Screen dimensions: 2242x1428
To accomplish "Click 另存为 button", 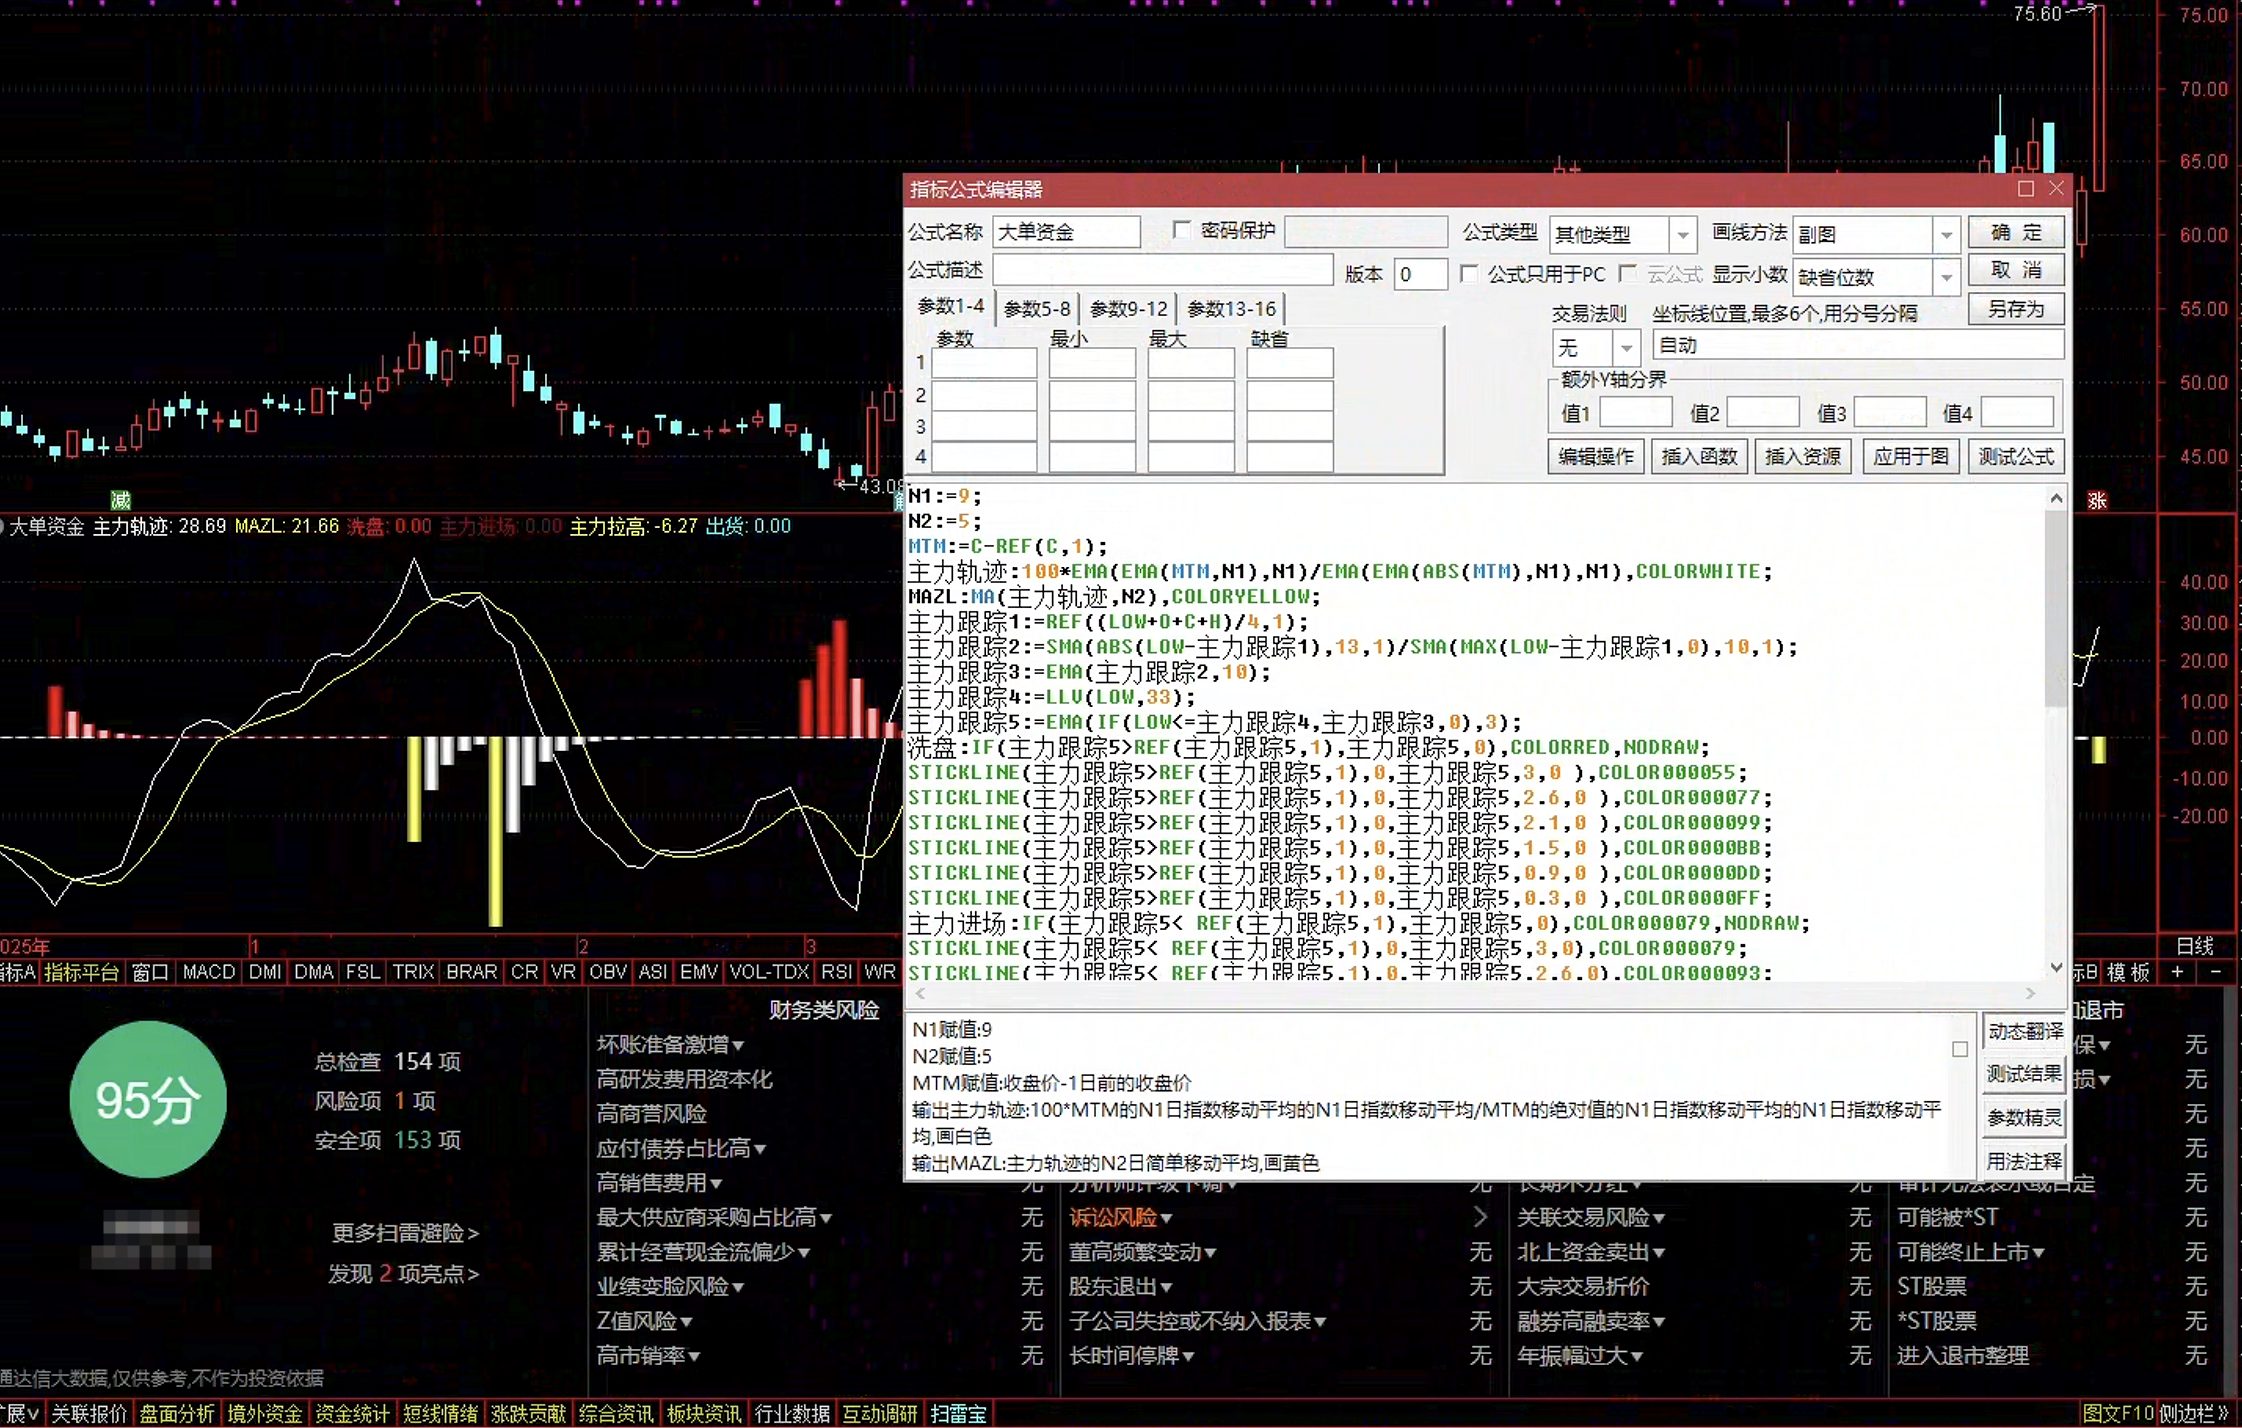I will pos(2016,309).
